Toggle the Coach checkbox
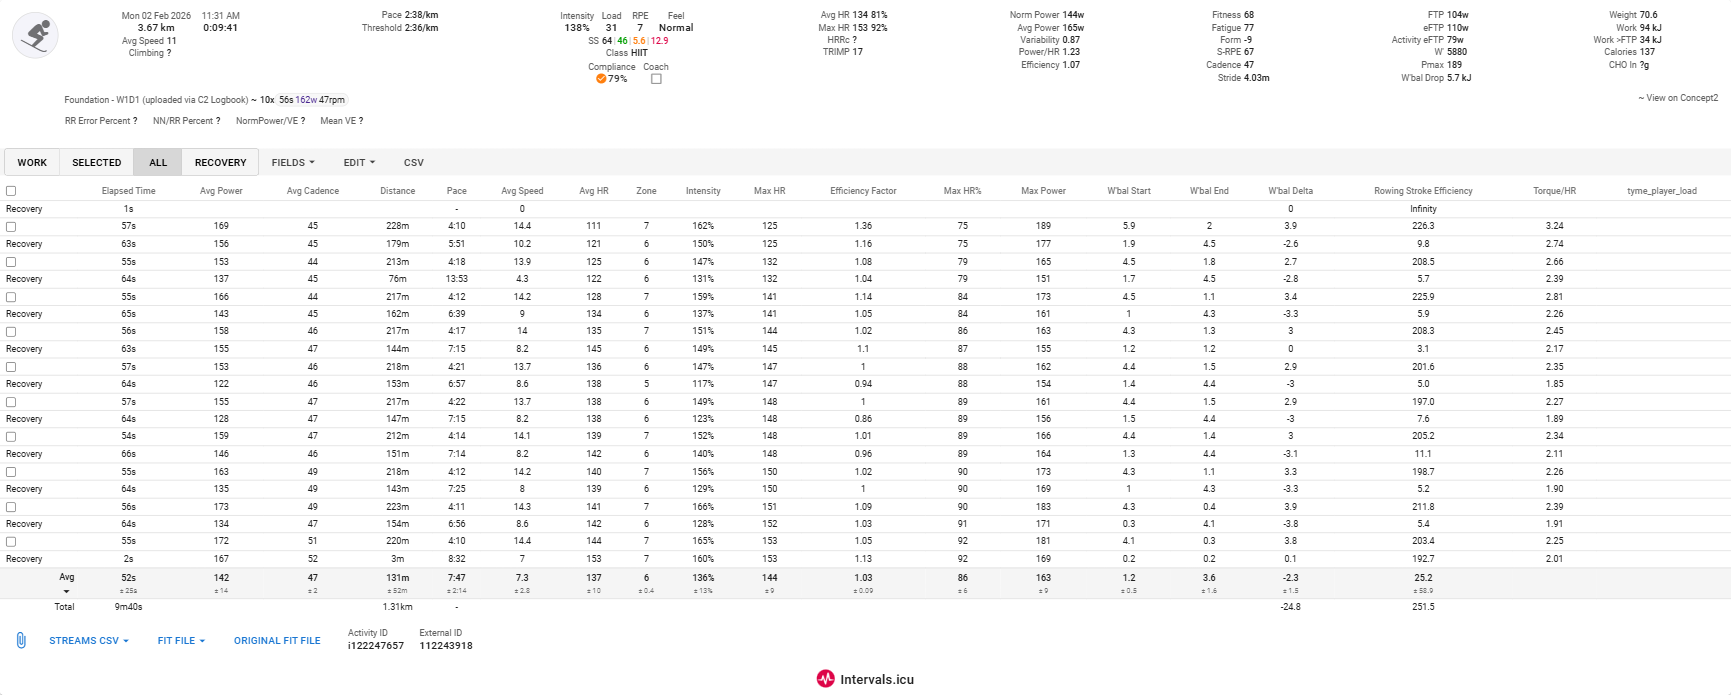The image size is (1731, 695). pos(656,79)
